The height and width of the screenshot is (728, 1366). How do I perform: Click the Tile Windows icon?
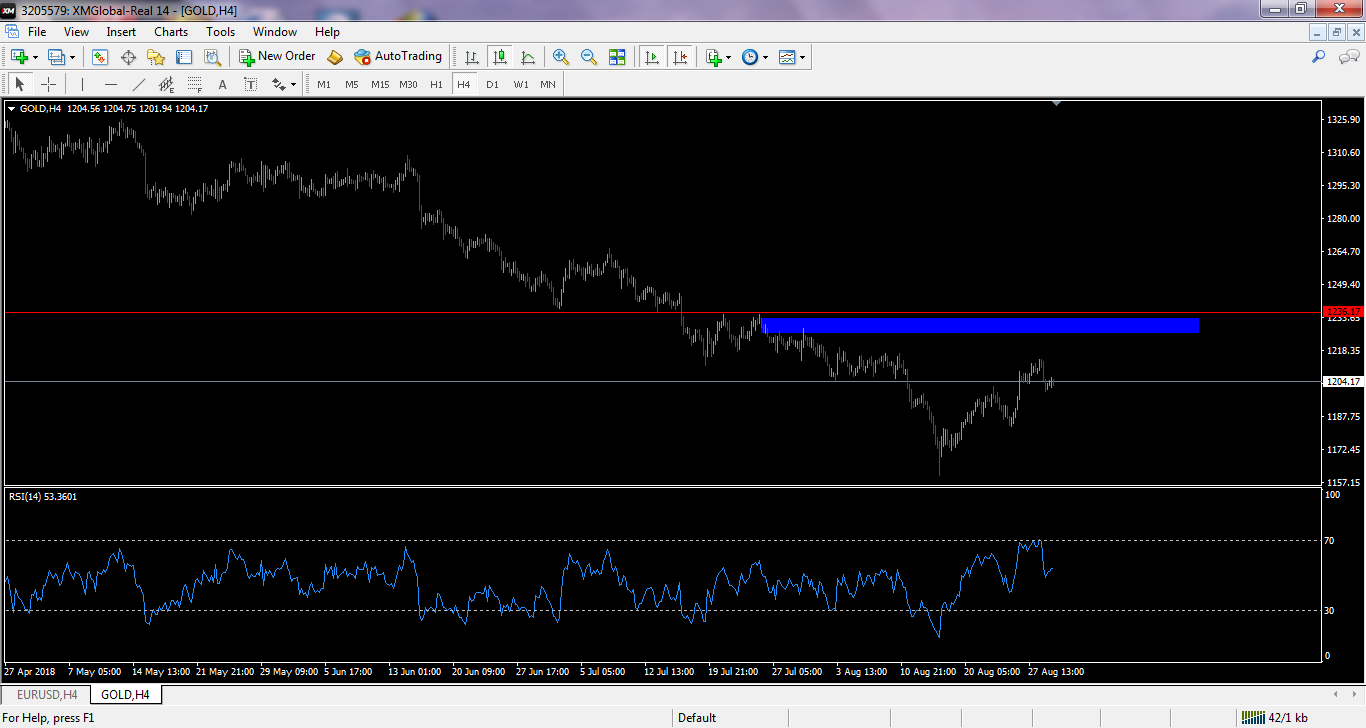click(x=617, y=57)
